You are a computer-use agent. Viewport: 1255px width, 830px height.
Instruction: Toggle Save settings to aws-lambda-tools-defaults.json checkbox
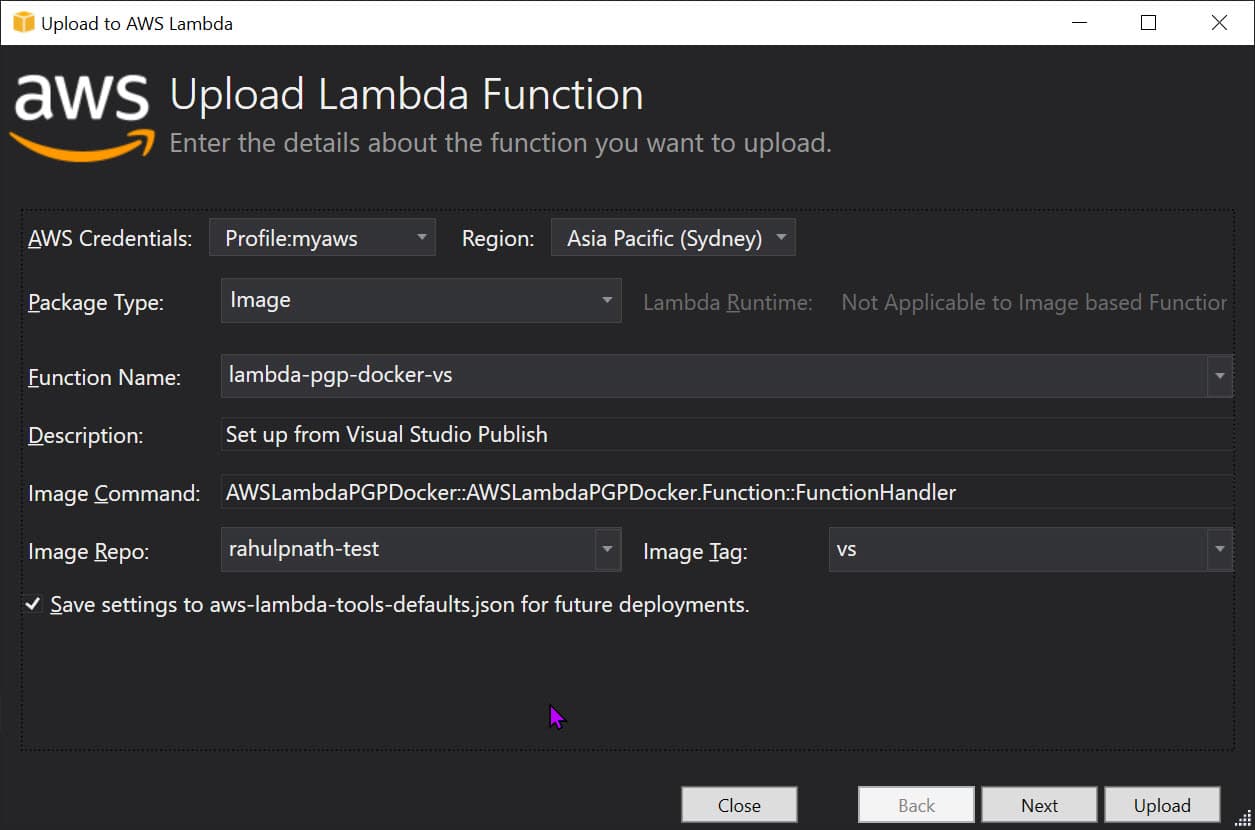coord(33,605)
